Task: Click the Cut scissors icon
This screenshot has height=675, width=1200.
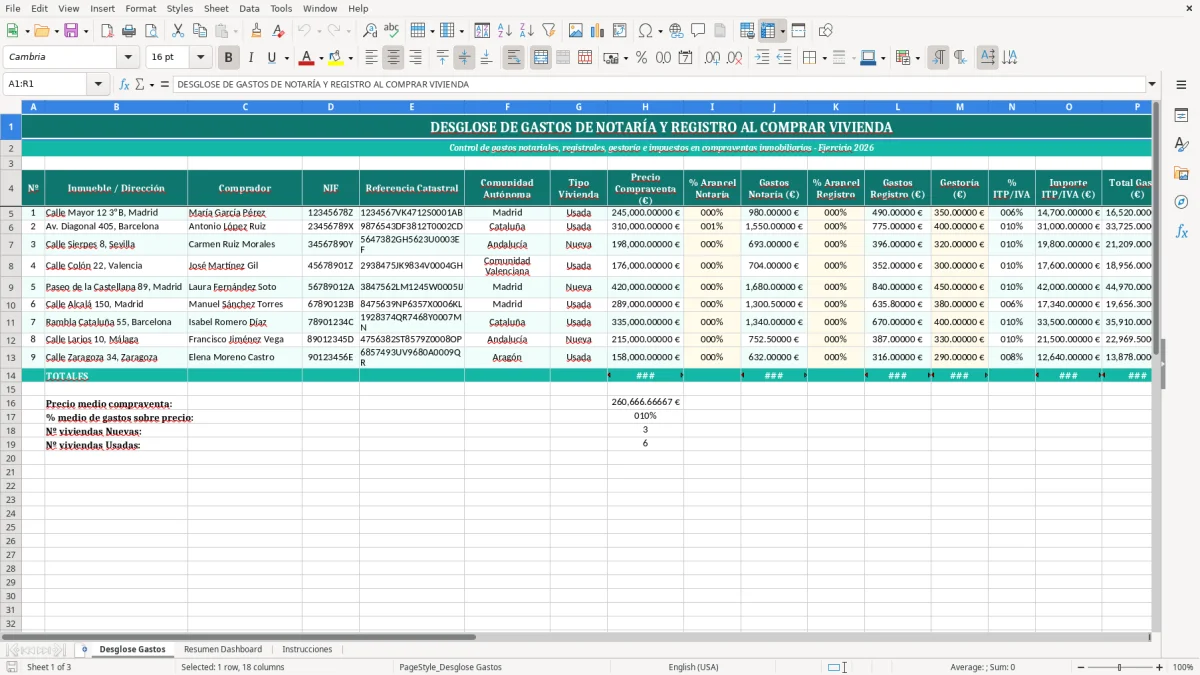Action: pos(178,31)
